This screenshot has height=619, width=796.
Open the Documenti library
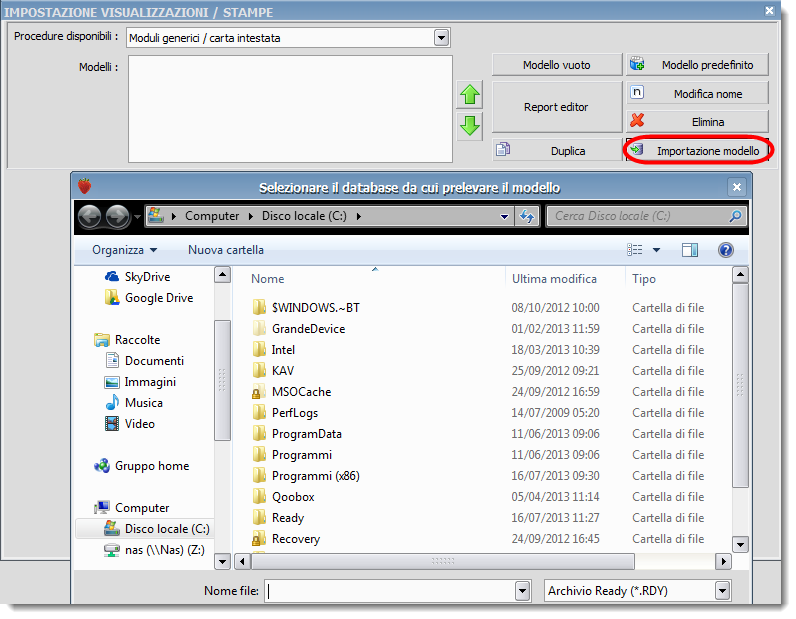coord(144,361)
